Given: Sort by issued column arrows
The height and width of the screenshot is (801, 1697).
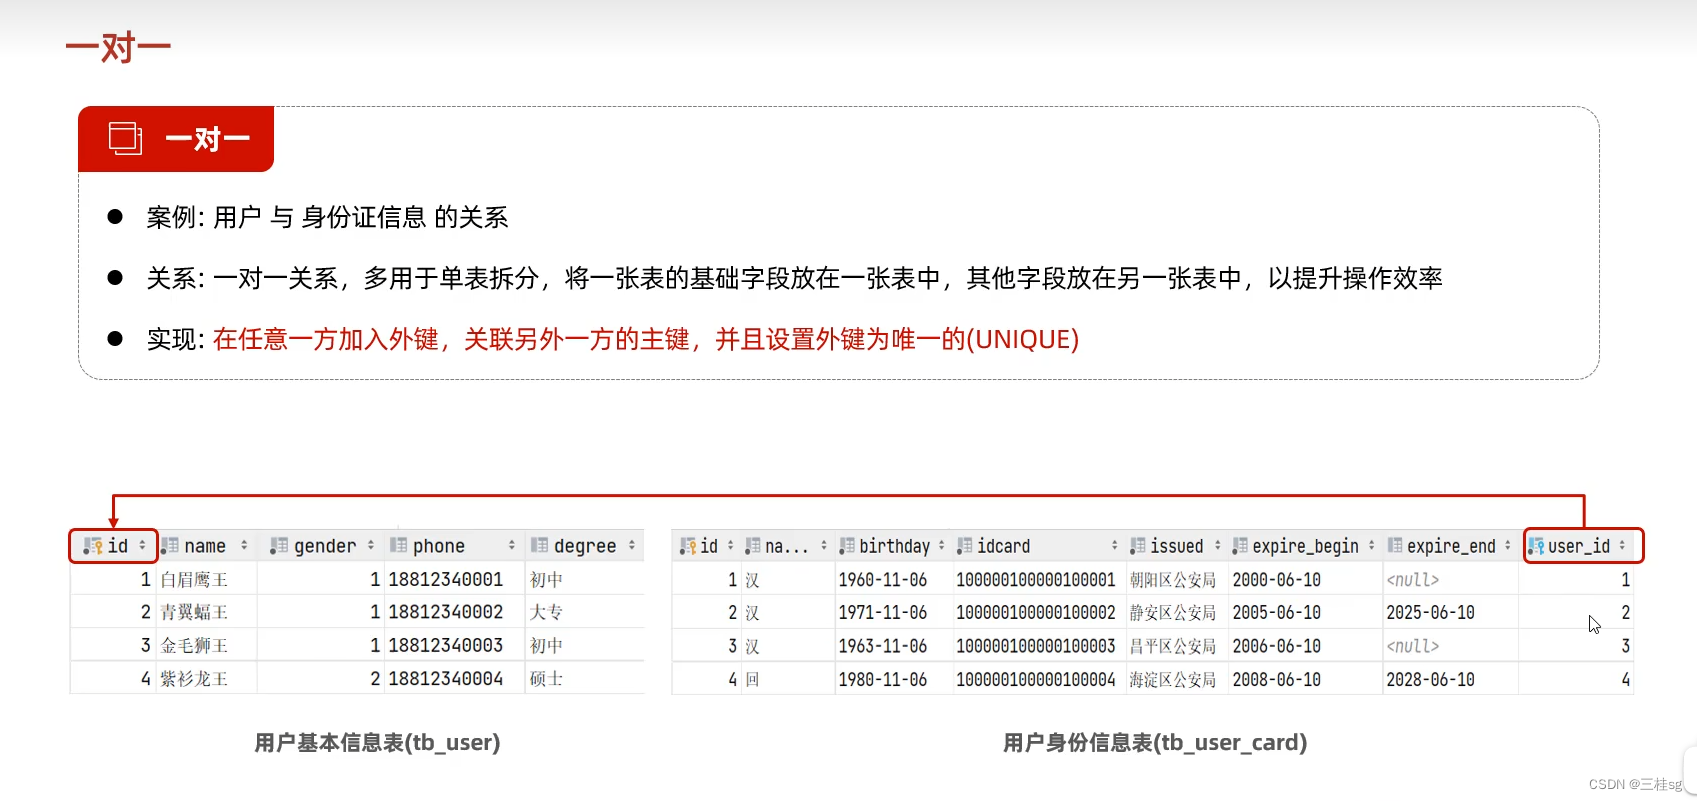Looking at the screenshot, I should 1218,546.
